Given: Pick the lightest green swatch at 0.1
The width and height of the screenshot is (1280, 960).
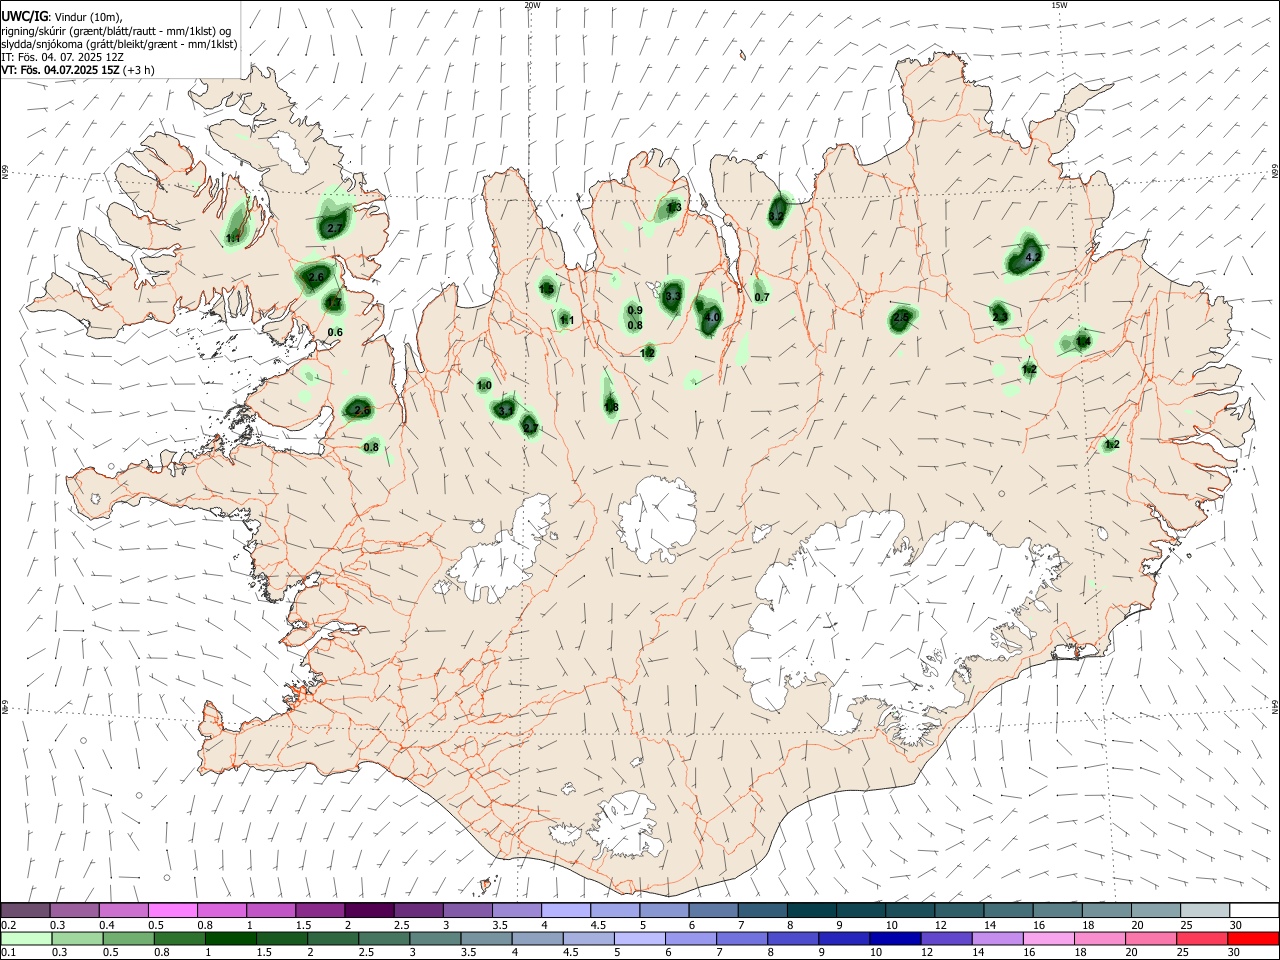Looking at the screenshot, I should click(26, 938).
